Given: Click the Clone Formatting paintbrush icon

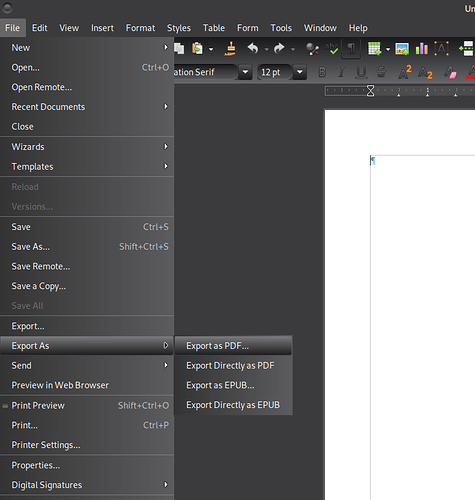Looking at the screenshot, I should coord(230,49).
